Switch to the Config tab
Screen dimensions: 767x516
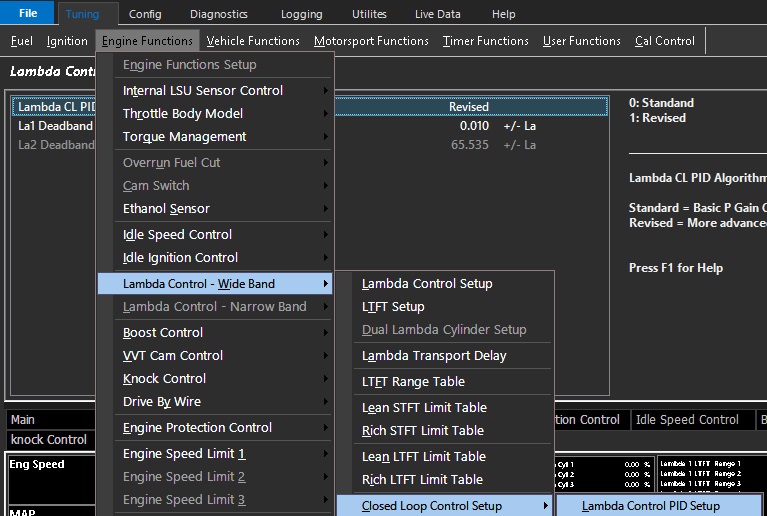point(145,14)
